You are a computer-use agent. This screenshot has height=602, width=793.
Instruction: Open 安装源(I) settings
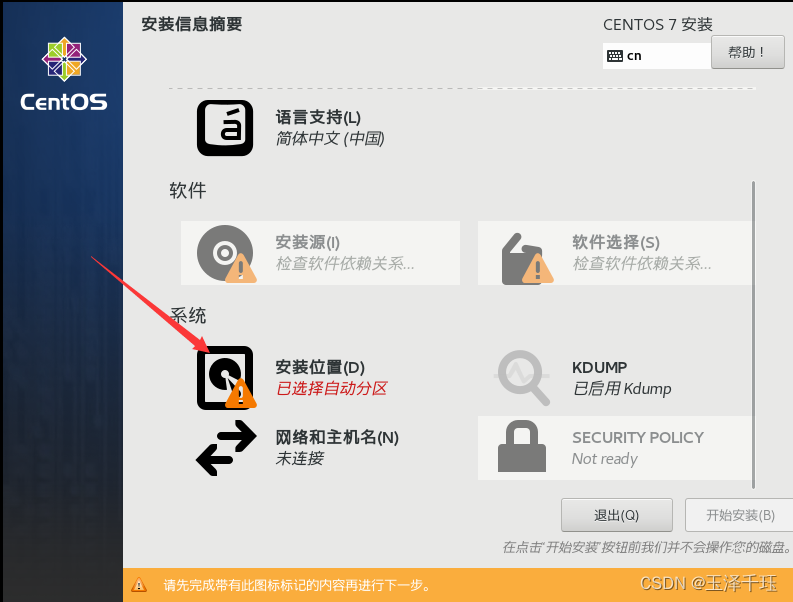(x=307, y=242)
